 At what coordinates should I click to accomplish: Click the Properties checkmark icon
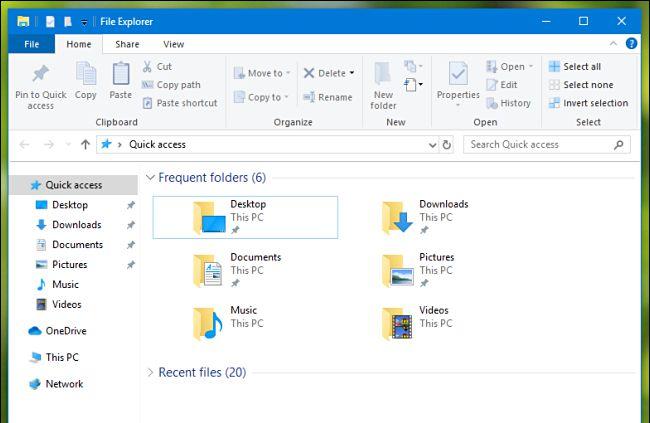coord(458,74)
